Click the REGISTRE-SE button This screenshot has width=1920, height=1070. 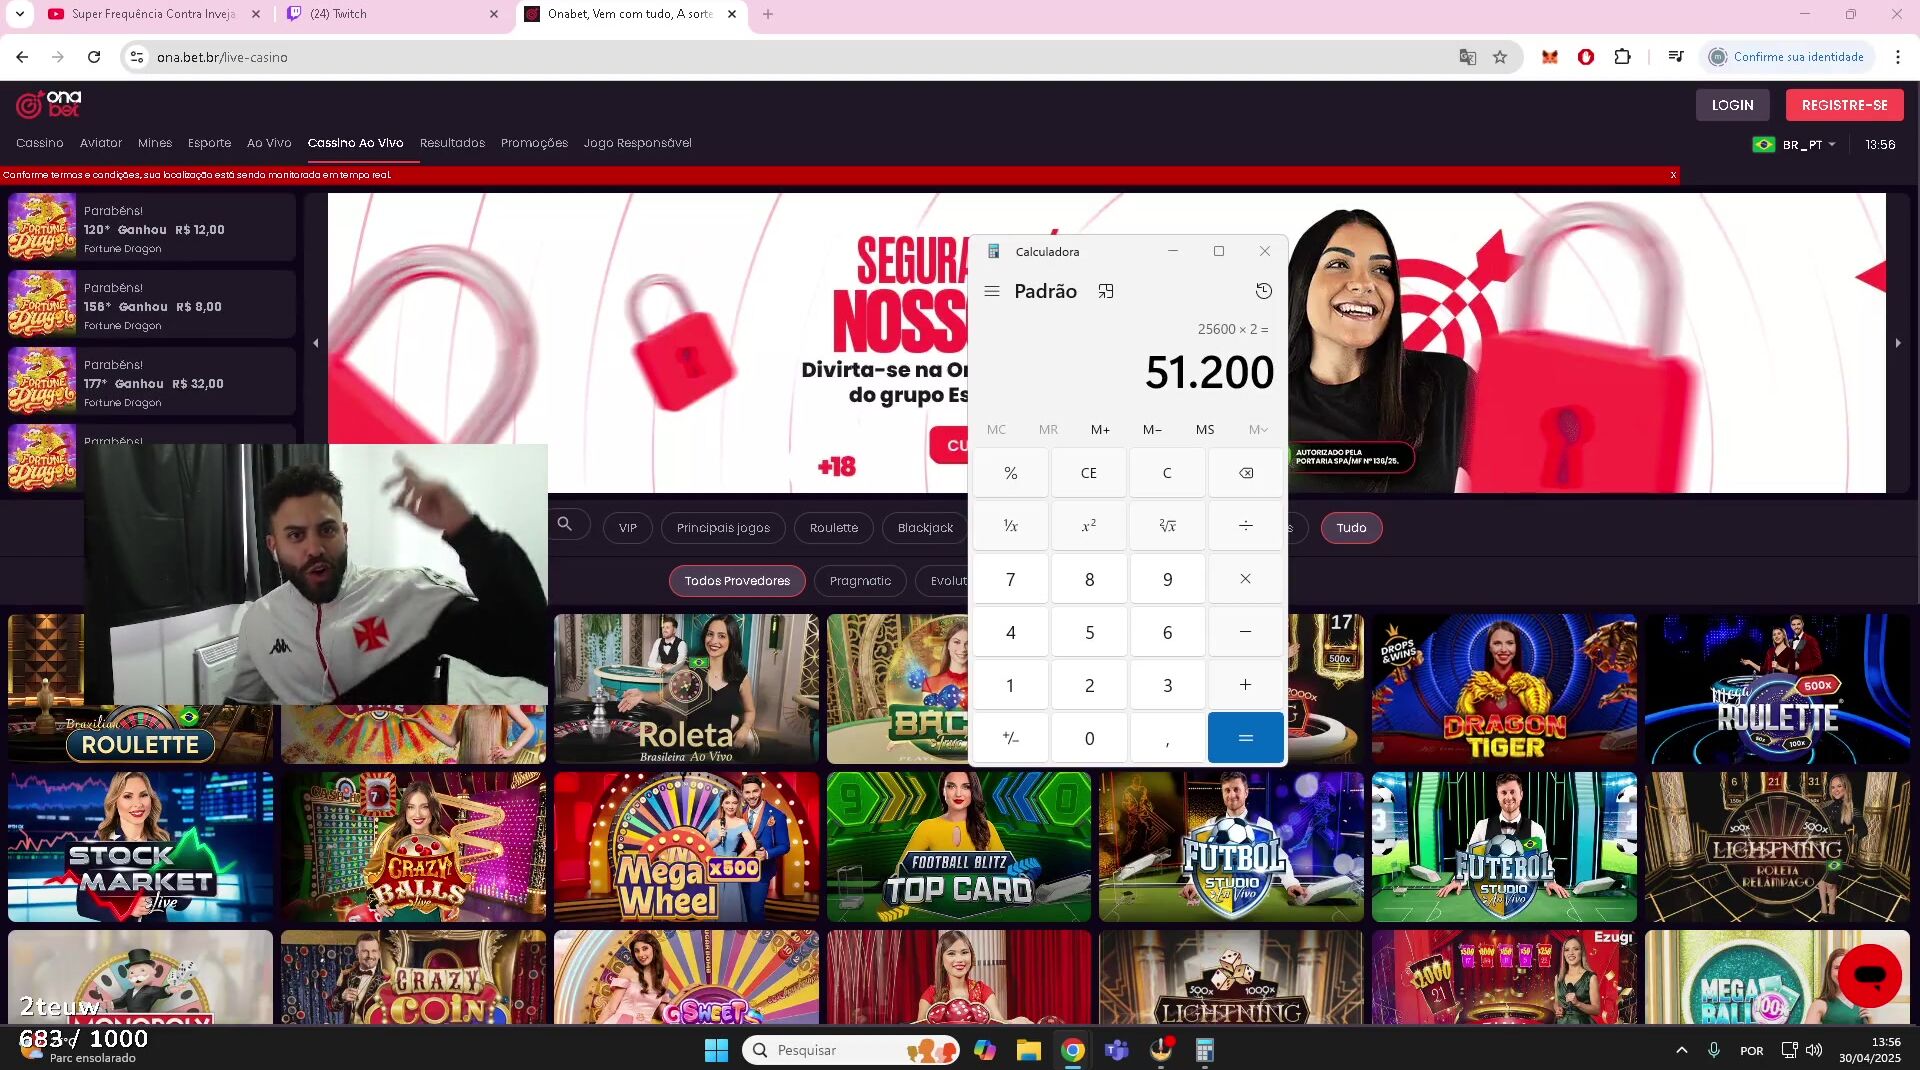pos(1844,105)
